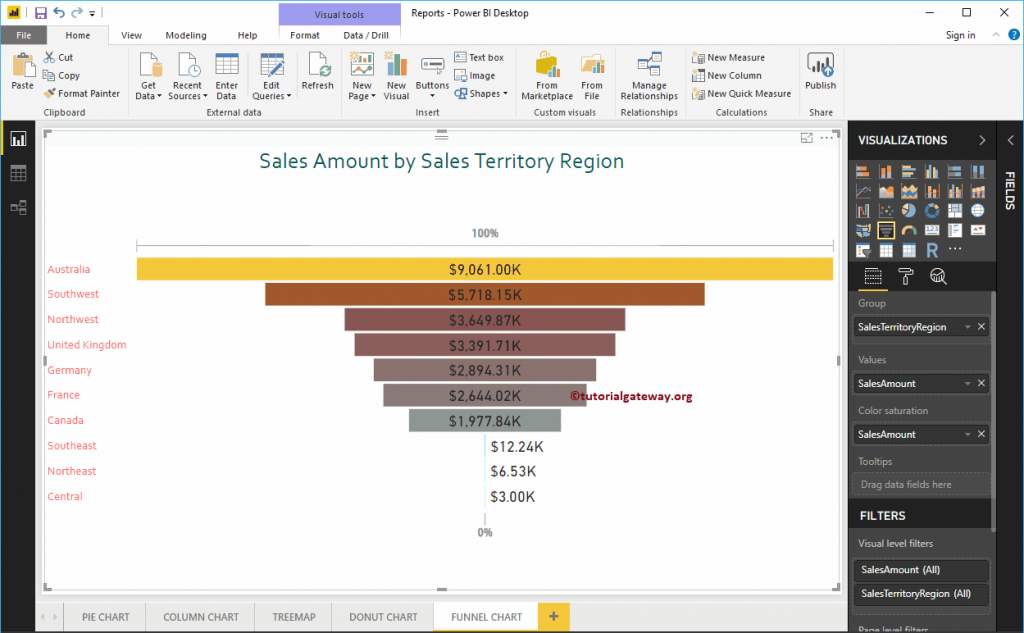1024x633 pixels.
Task: Open the PIE CHART report page tab
Action: [x=104, y=617]
